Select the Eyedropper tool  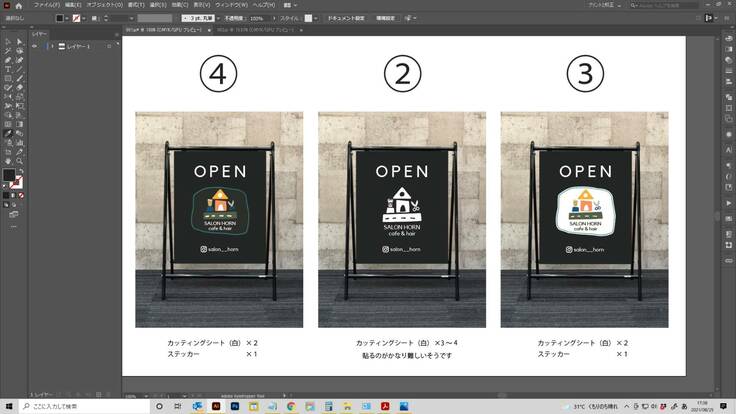coord(8,132)
